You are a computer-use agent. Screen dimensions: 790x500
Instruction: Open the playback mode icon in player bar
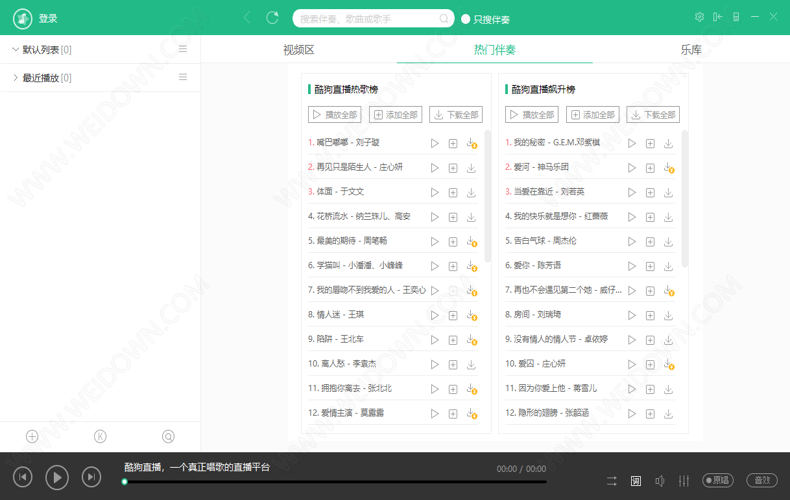(612, 481)
